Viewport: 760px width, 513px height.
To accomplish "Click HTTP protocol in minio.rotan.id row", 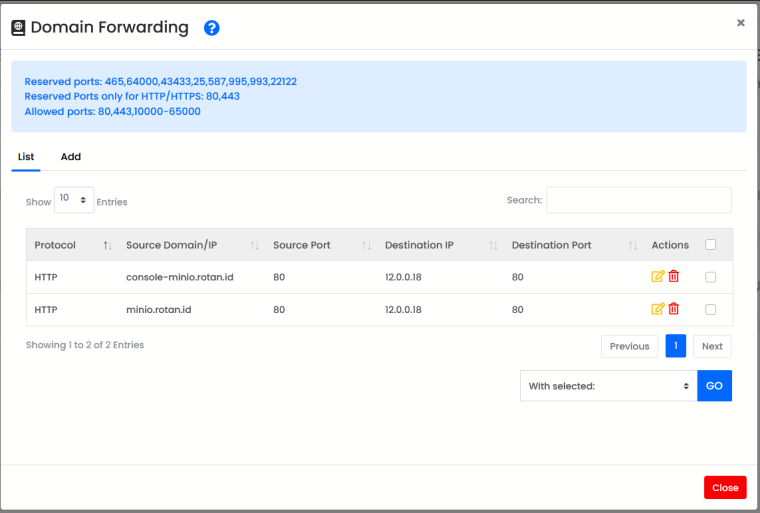I will click(46, 309).
